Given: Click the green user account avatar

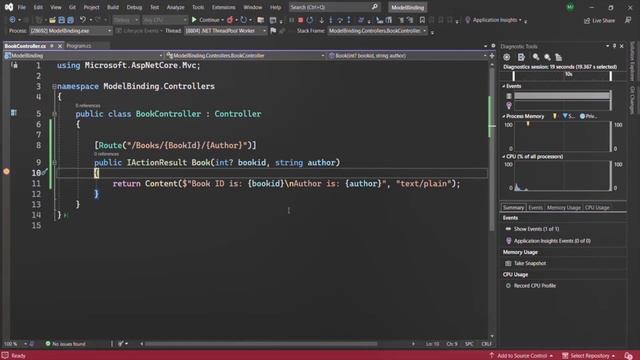Looking at the screenshot, I should (x=570, y=7).
